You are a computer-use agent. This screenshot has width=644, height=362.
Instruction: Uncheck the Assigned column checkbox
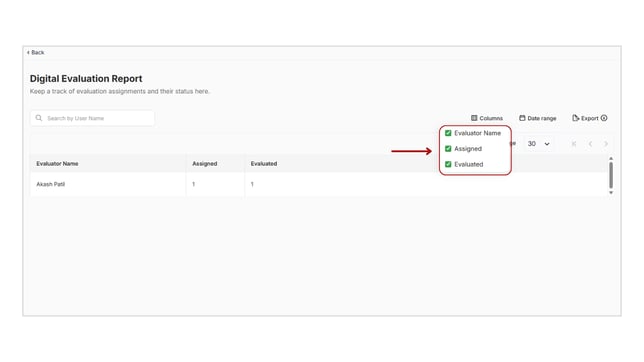(x=448, y=149)
